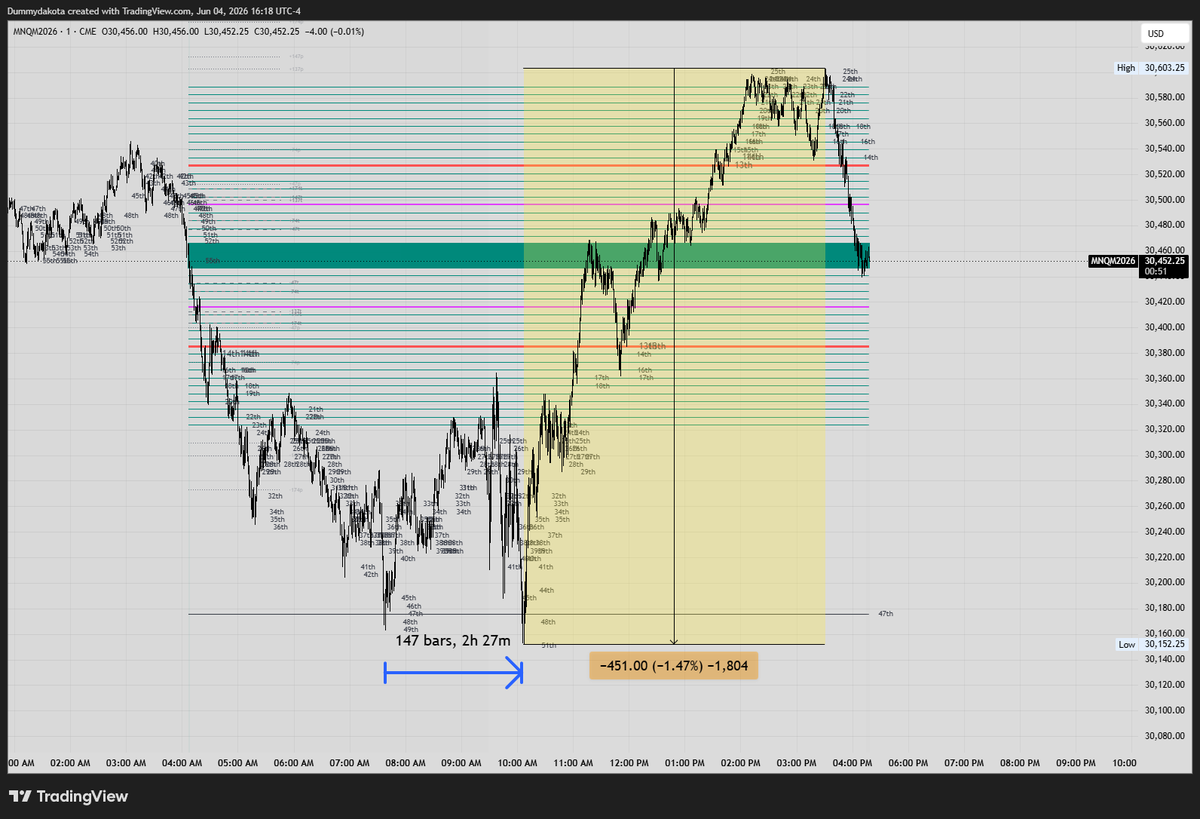Click the 02:00 AM time axis label
Screen dimensions: 1200x819
pyautogui.click(x=69, y=763)
